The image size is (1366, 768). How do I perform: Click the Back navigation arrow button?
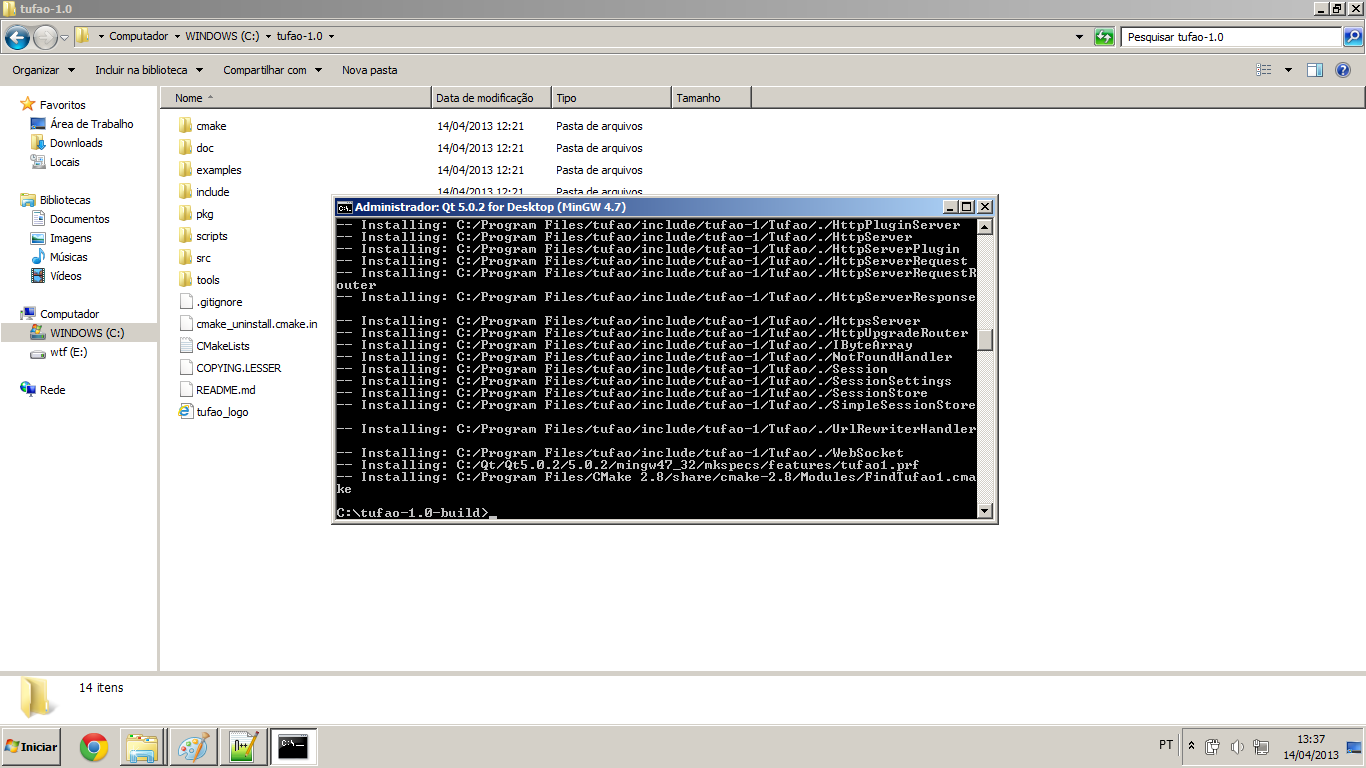pos(17,37)
